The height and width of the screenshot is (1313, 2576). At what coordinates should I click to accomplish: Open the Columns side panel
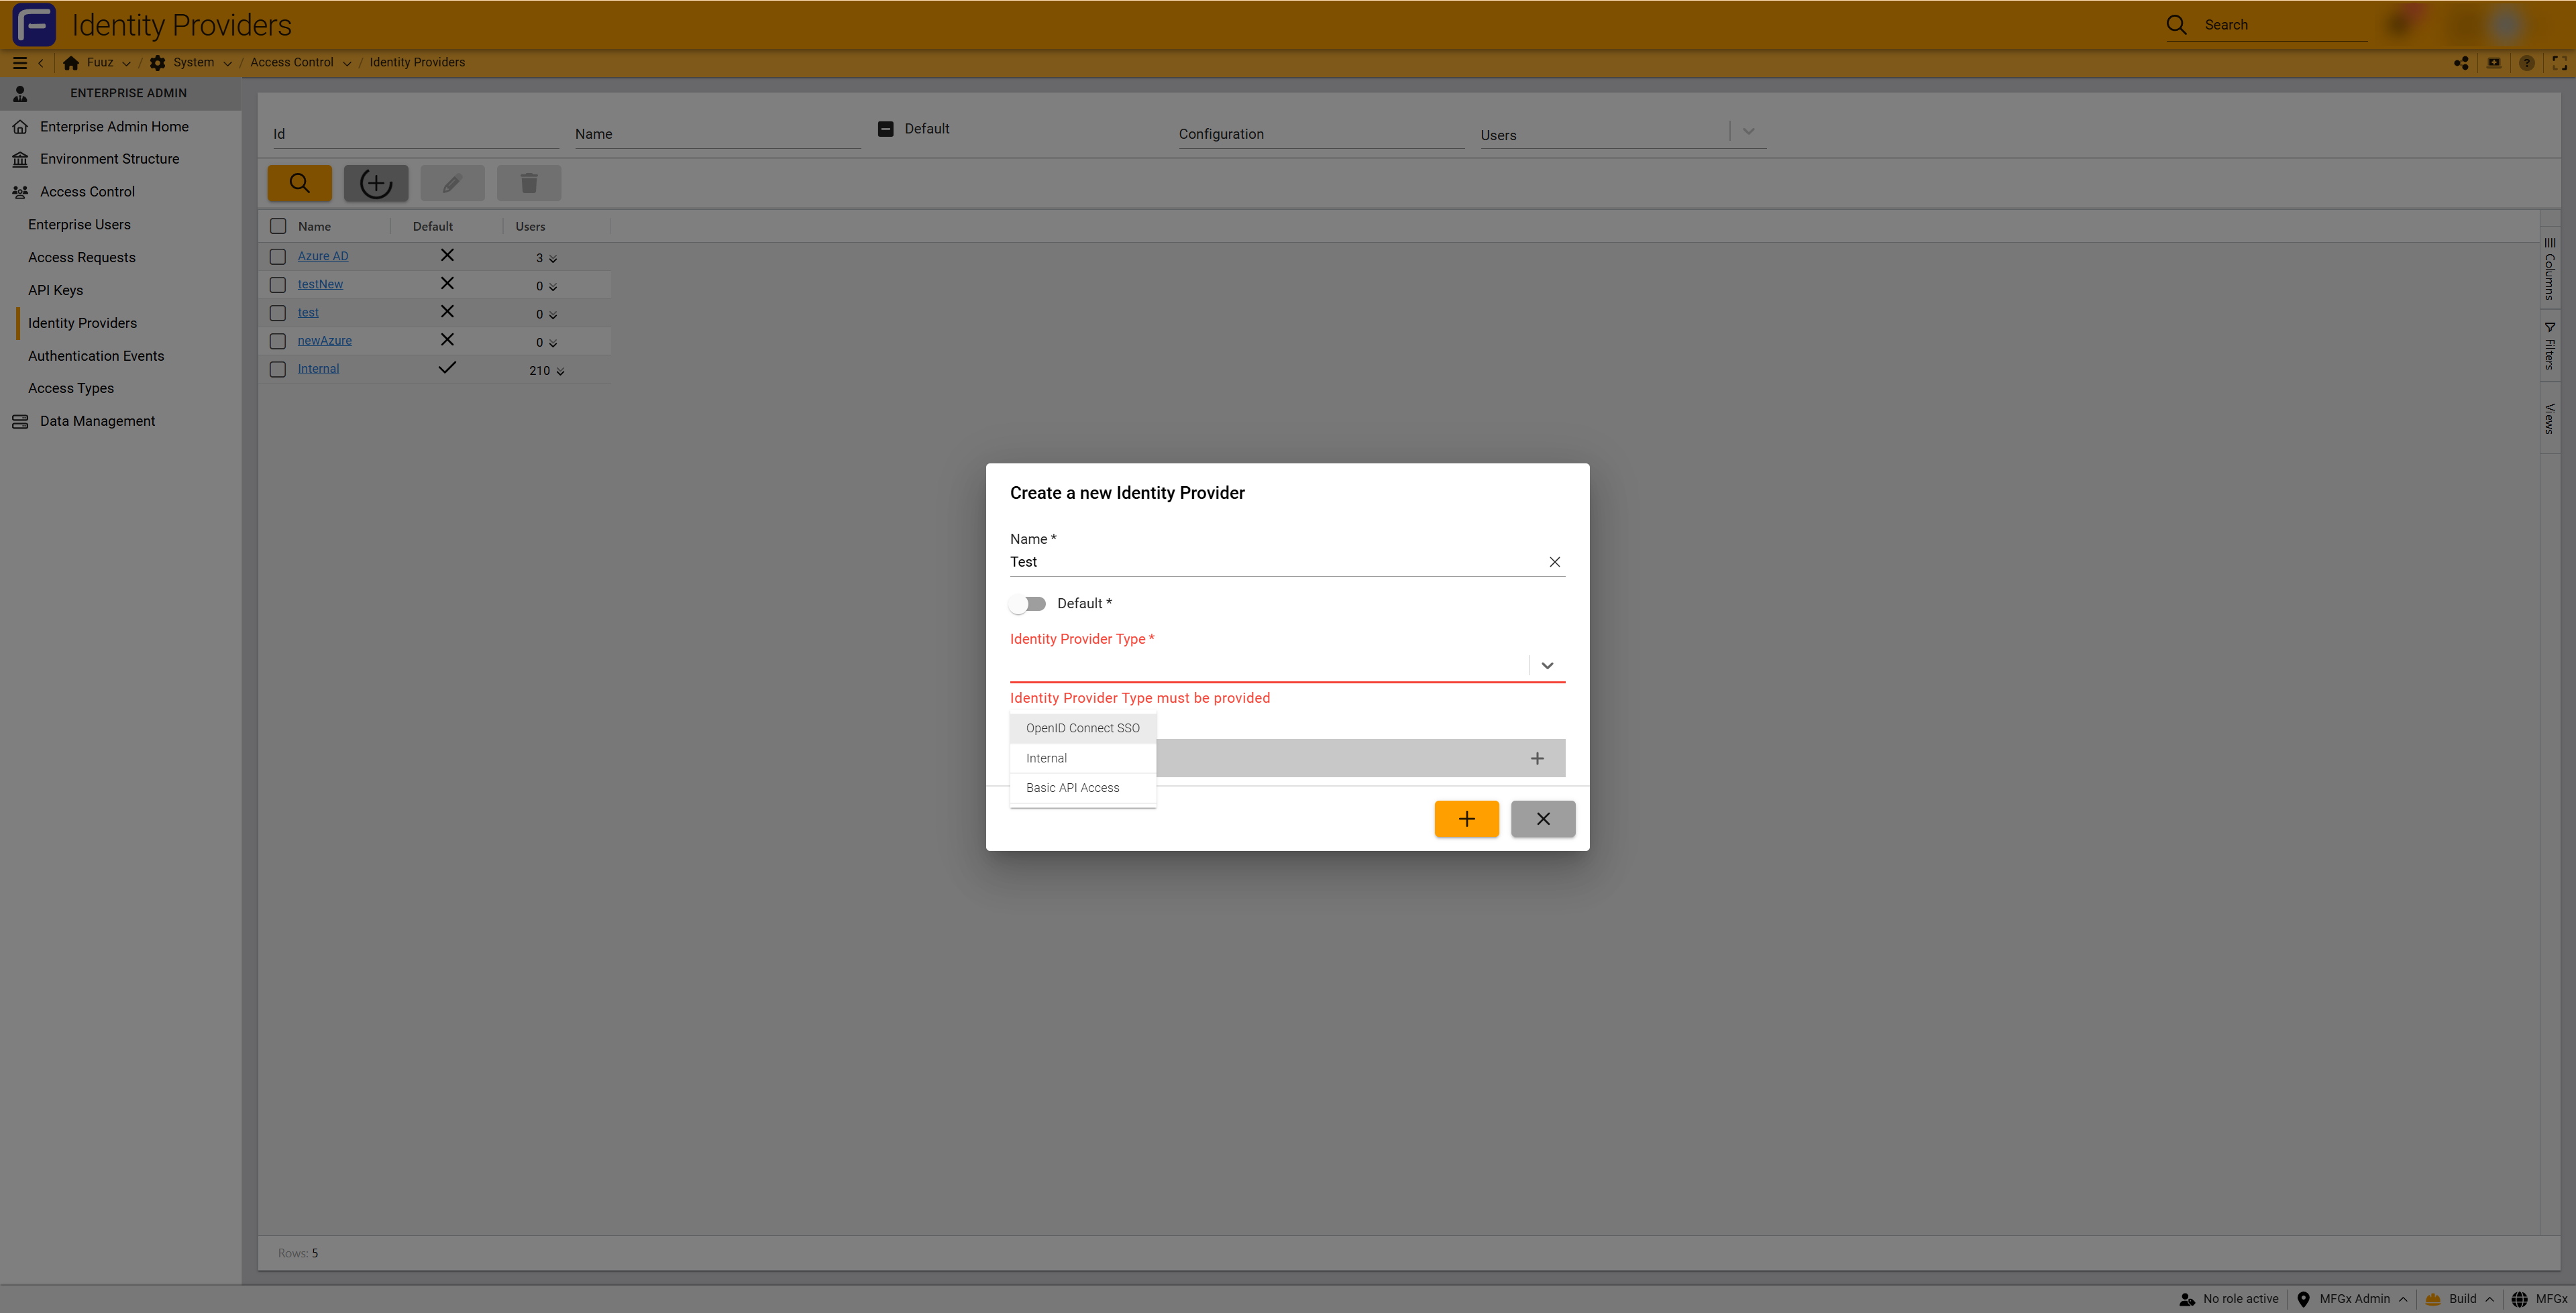2550,268
